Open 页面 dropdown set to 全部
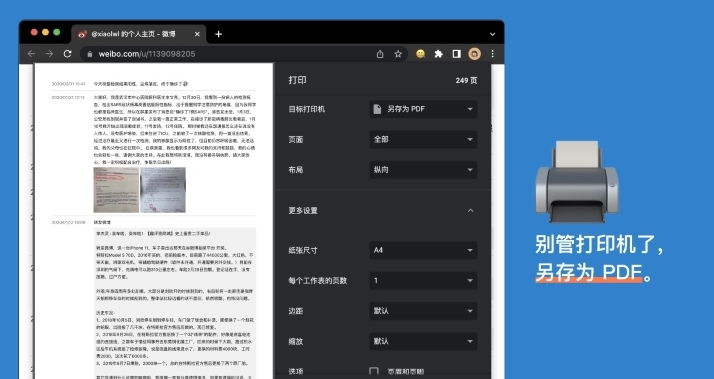The image size is (714, 379). (x=423, y=139)
